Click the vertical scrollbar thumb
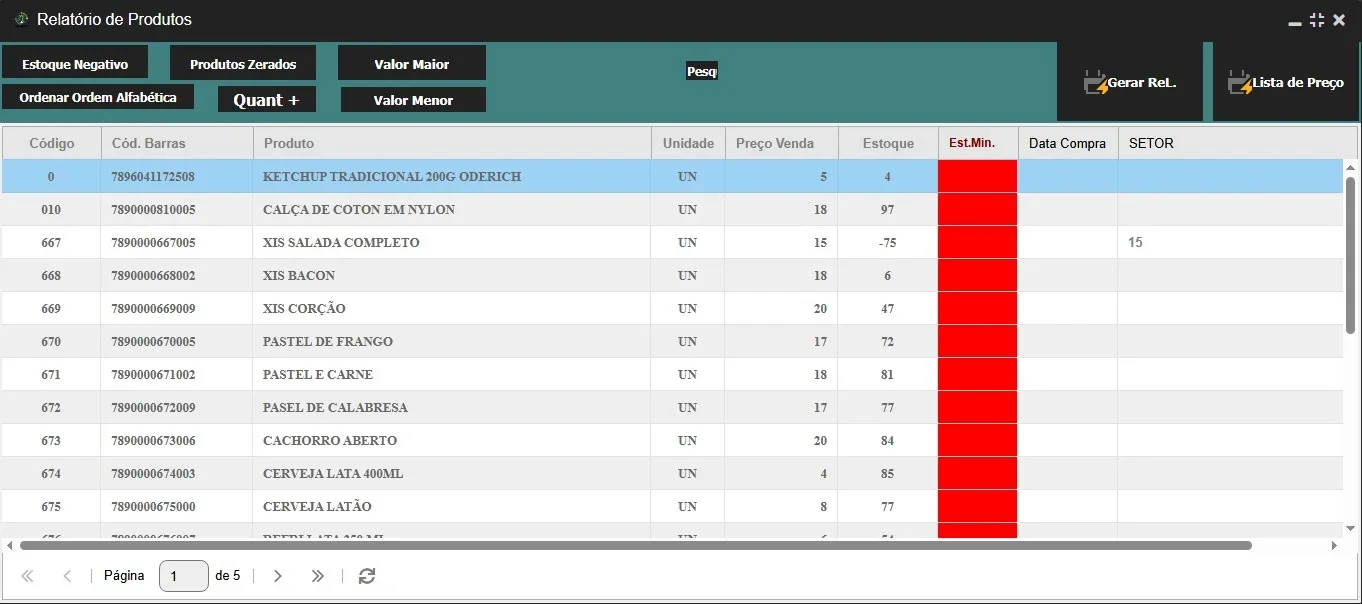The image size is (1362, 604). coord(1352,255)
